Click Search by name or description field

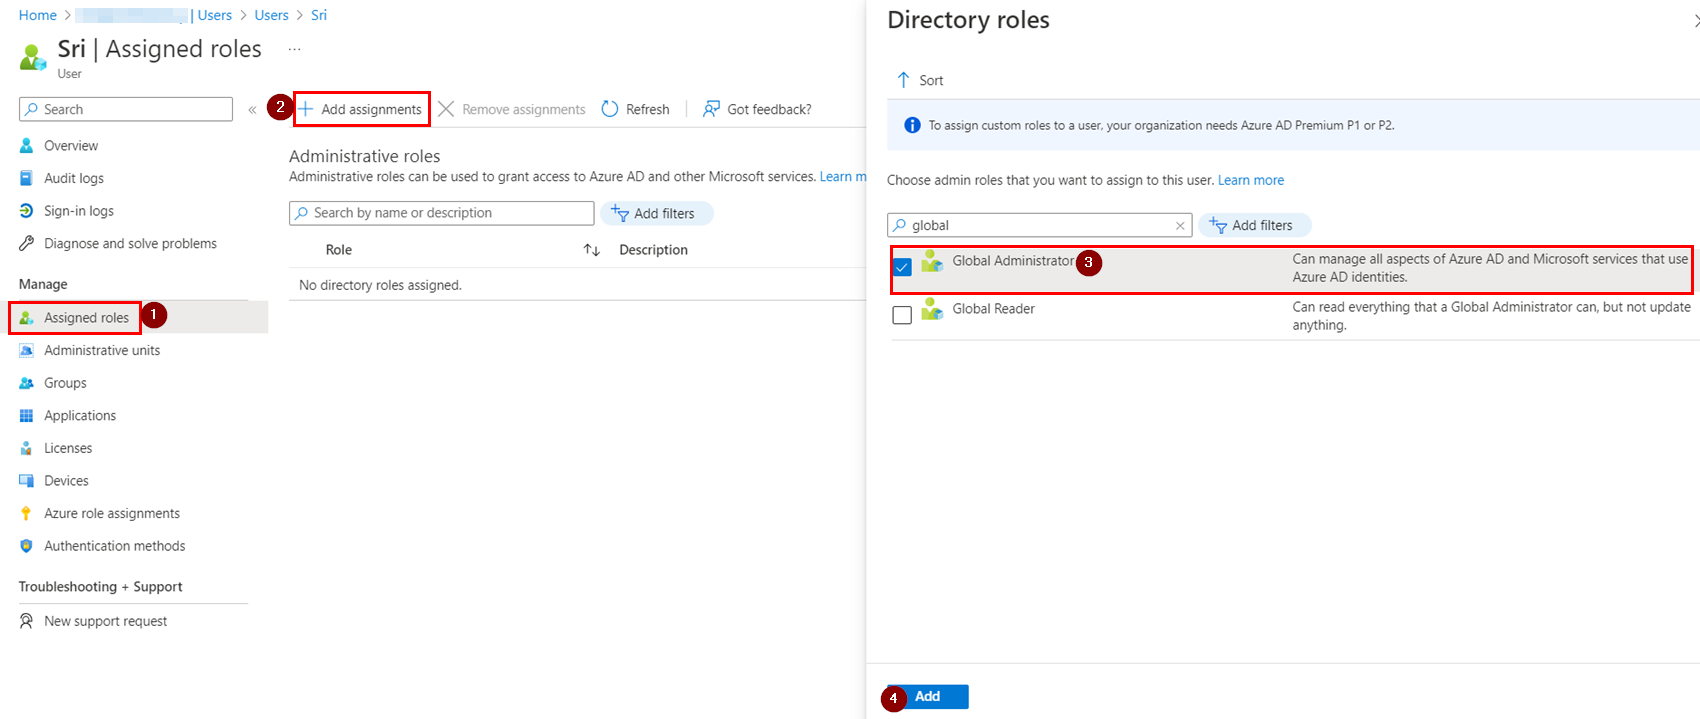pyautogui.click(x=442, y=213)
